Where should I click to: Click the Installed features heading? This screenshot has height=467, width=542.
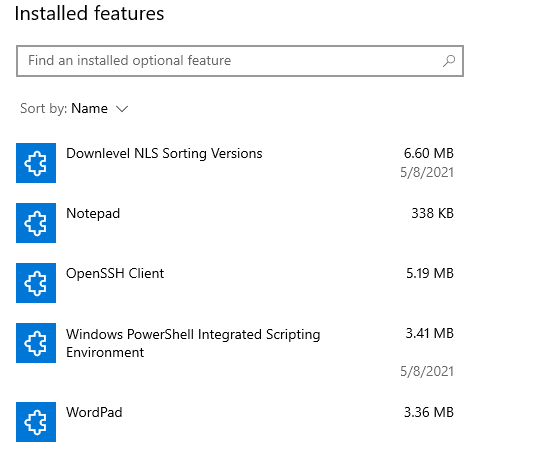pos(90,14)
